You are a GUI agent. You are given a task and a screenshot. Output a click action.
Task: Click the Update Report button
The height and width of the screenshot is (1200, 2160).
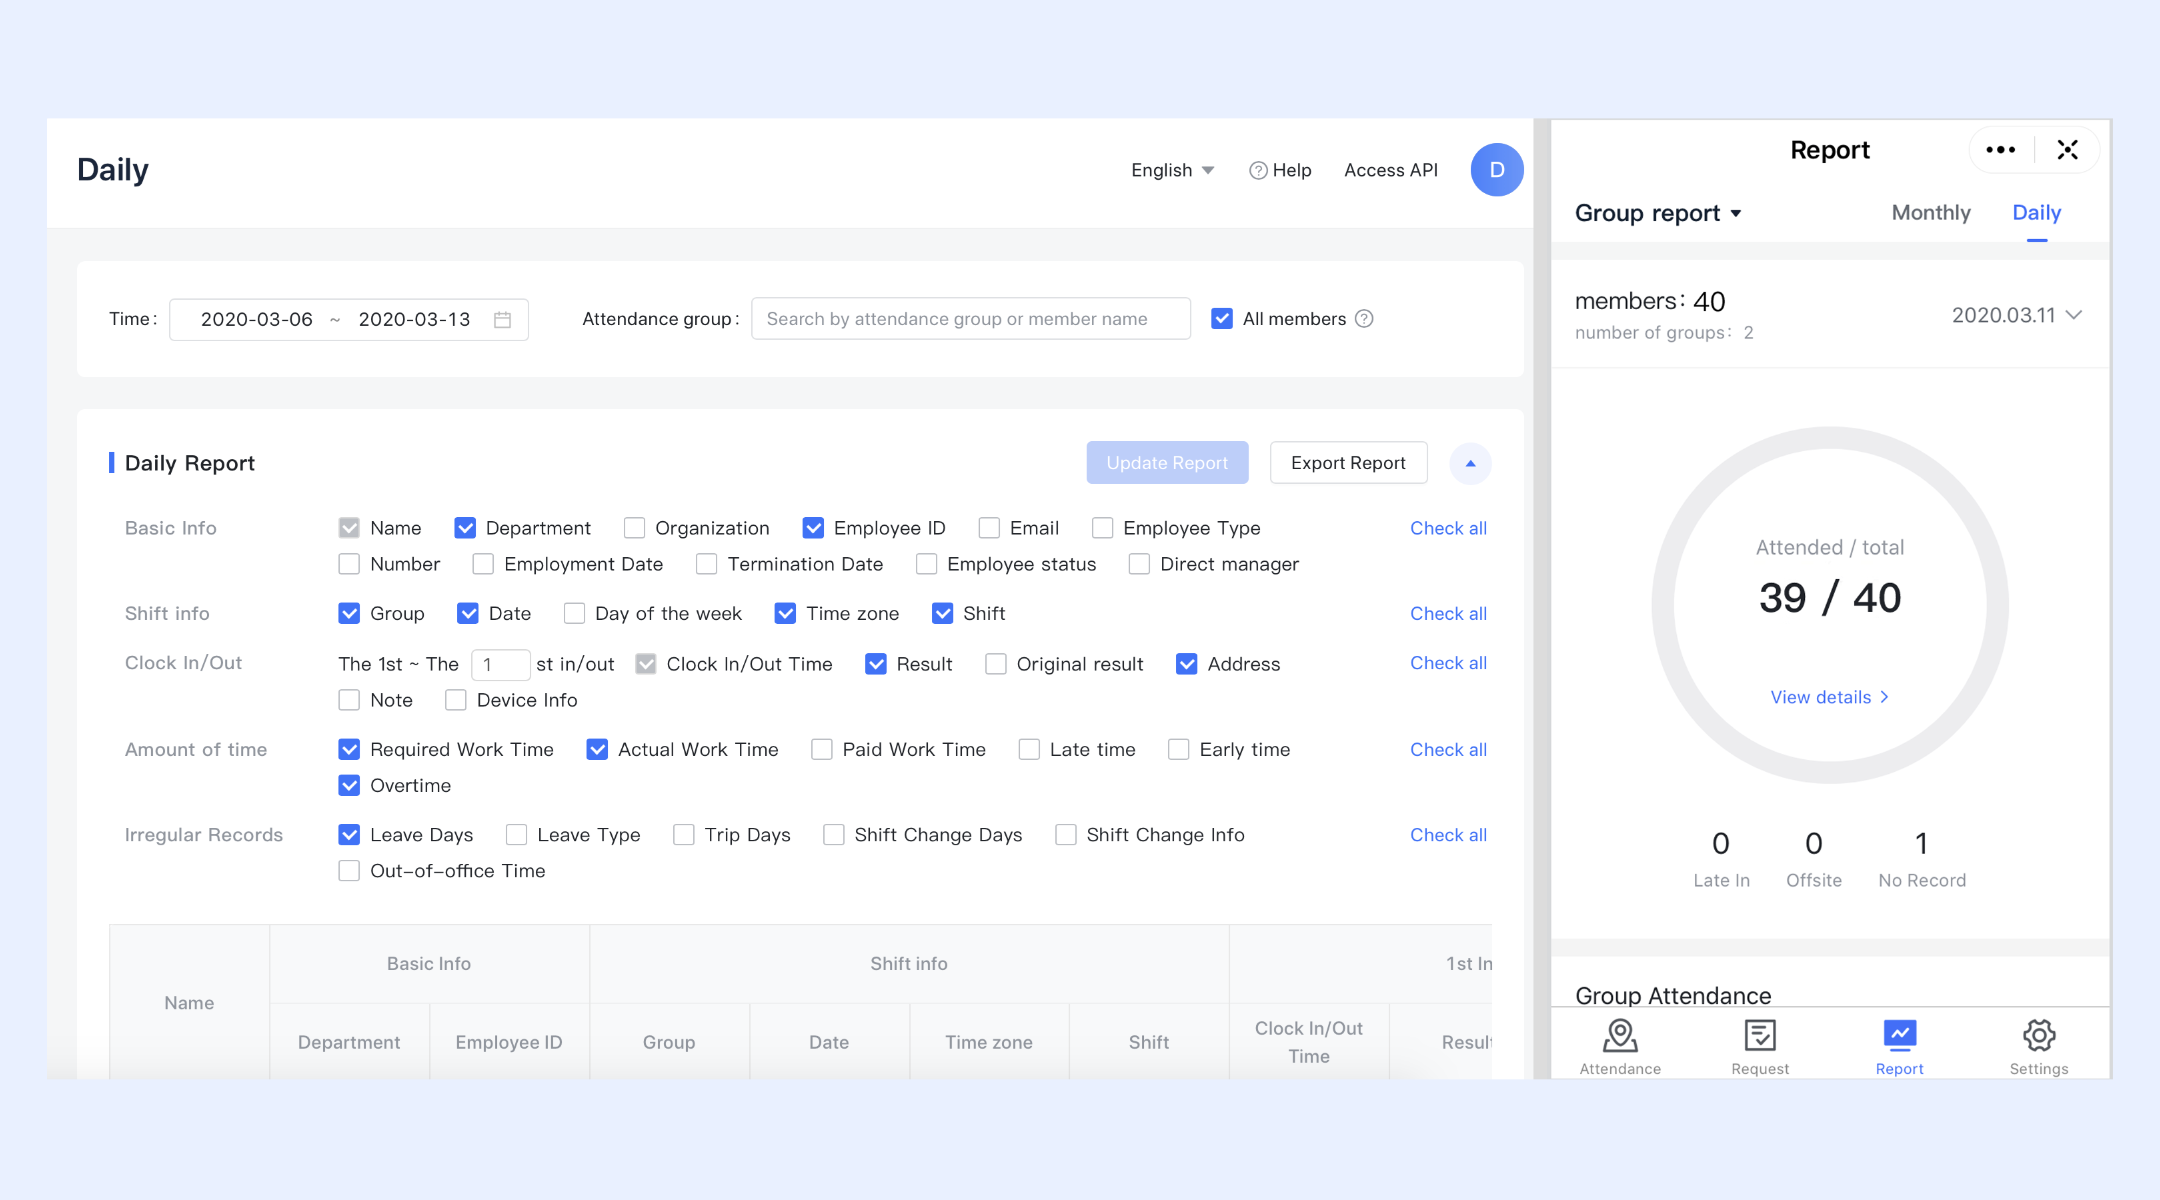click(1167, 463)
